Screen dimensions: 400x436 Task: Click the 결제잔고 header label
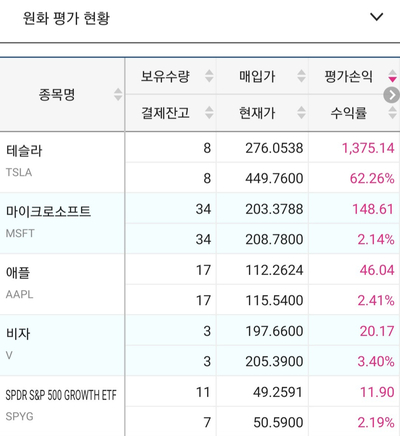click(x=165, y=113)
